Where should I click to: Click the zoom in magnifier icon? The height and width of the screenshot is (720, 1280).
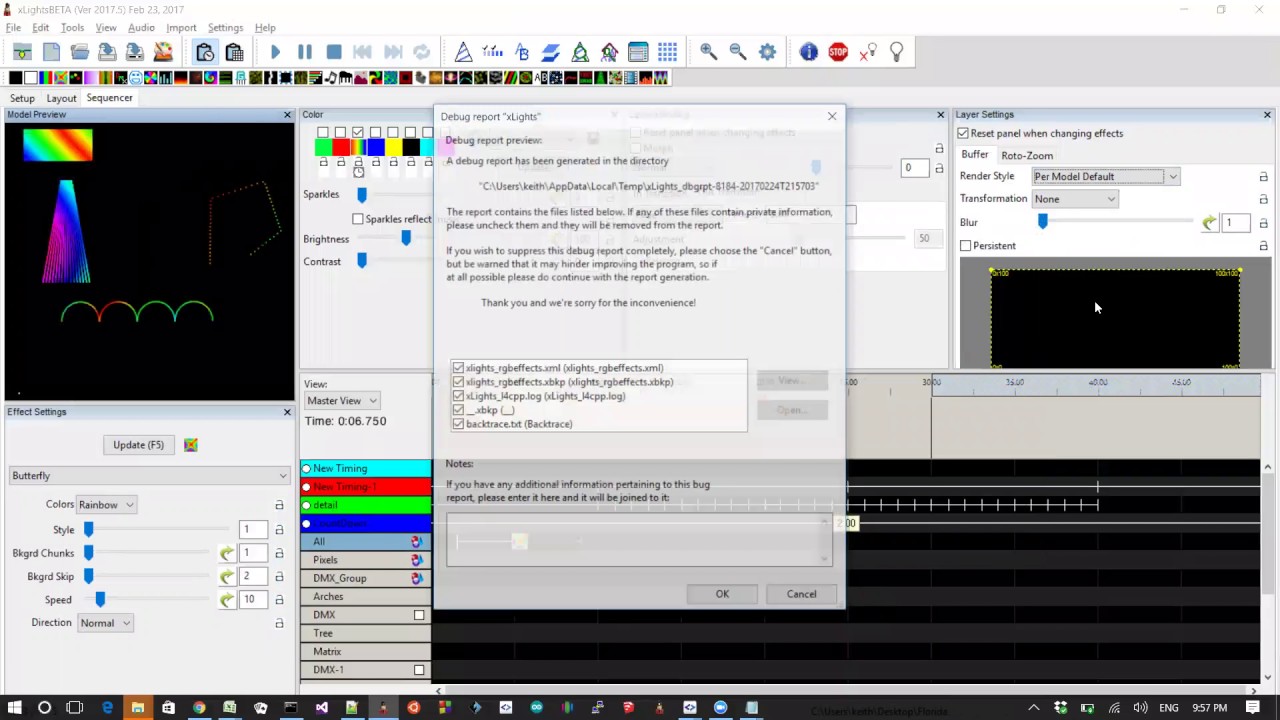[708, 52]
